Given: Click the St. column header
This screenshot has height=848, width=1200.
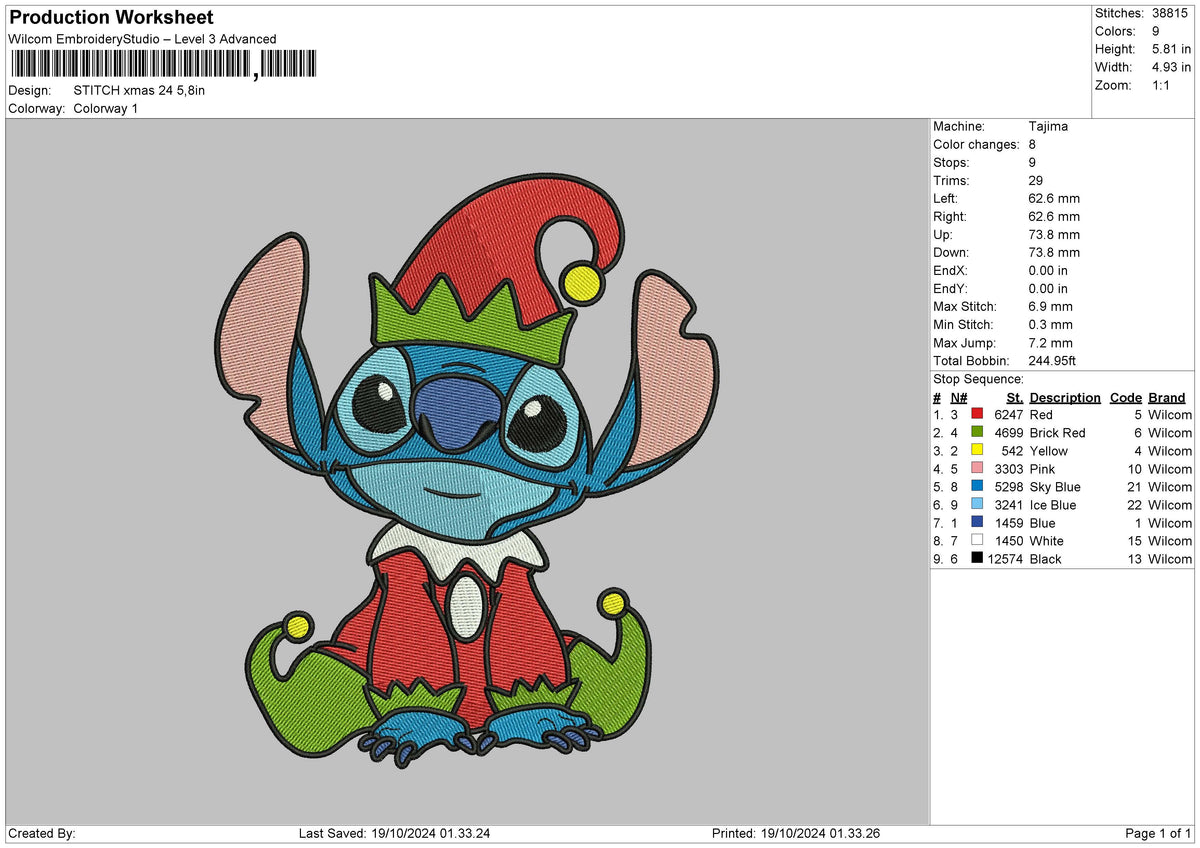Looking at the screenshot, I should (1015, 397).
